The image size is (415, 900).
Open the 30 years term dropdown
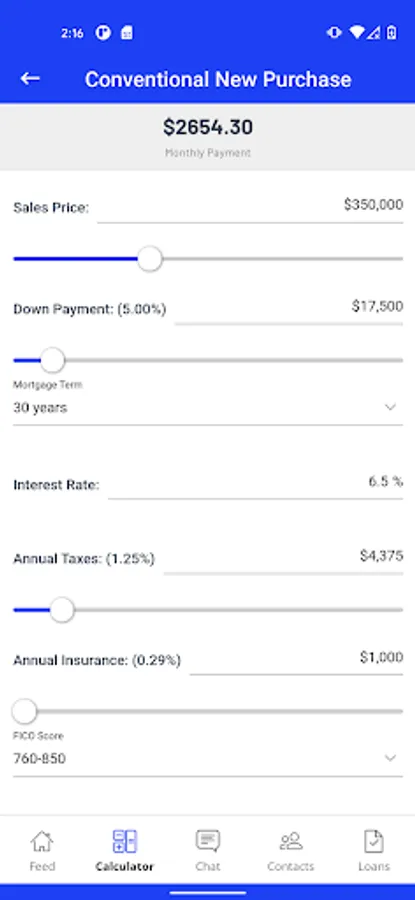(208, 408)
